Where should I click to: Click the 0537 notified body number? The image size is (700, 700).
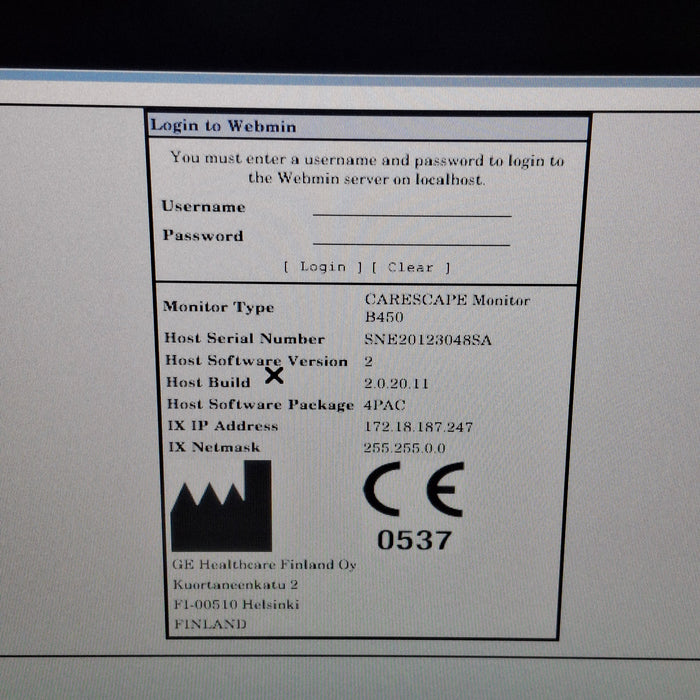(414, 540)
